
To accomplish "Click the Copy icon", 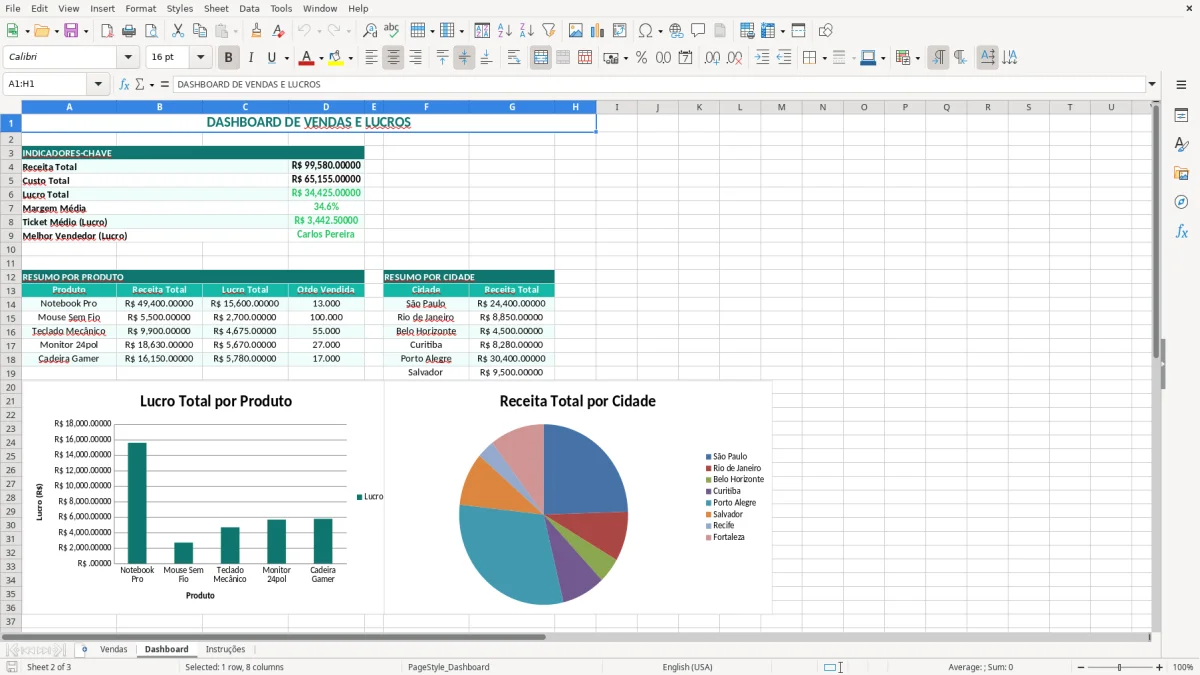I will tap(200, 31).
